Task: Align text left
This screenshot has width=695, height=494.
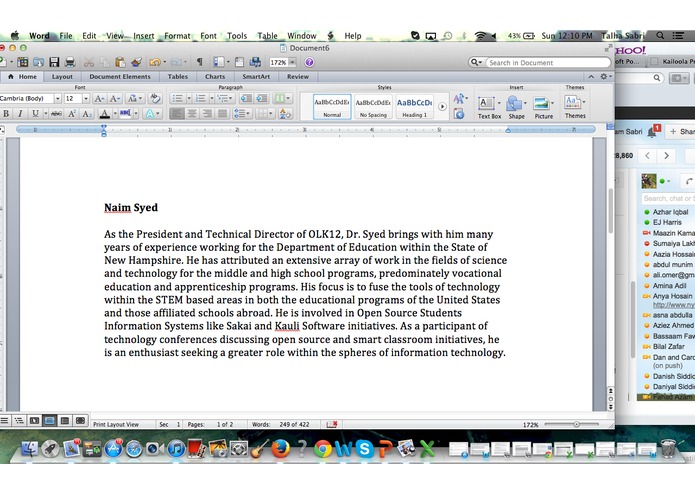Action: pos(177,114)
